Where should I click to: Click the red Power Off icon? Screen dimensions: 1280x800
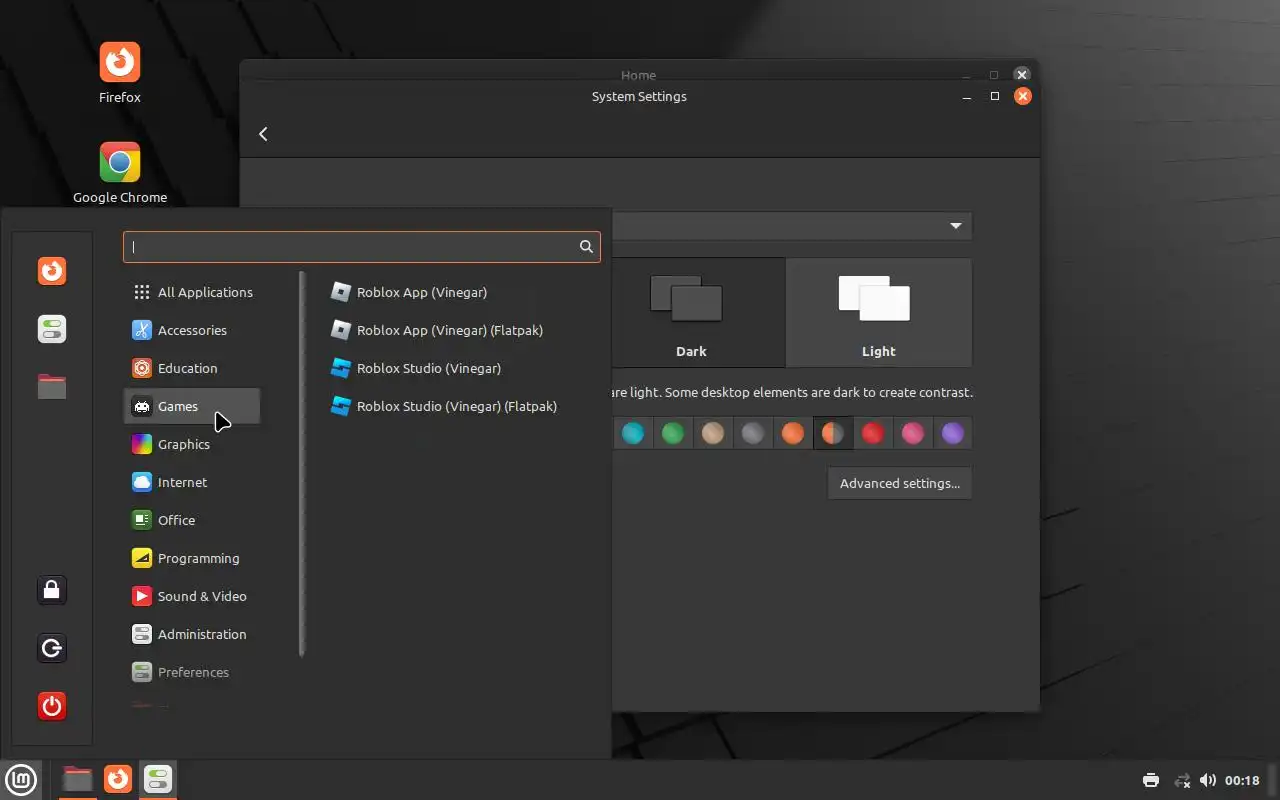52,706
